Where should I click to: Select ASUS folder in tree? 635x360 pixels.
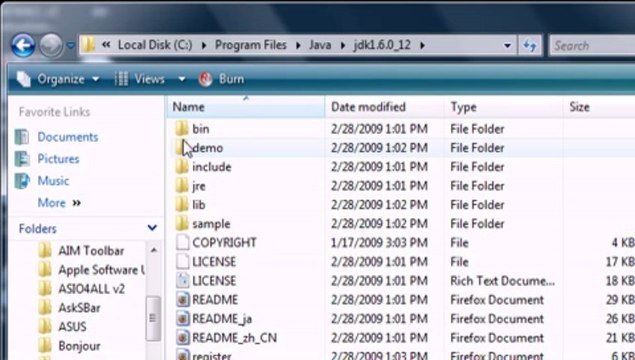72,327
